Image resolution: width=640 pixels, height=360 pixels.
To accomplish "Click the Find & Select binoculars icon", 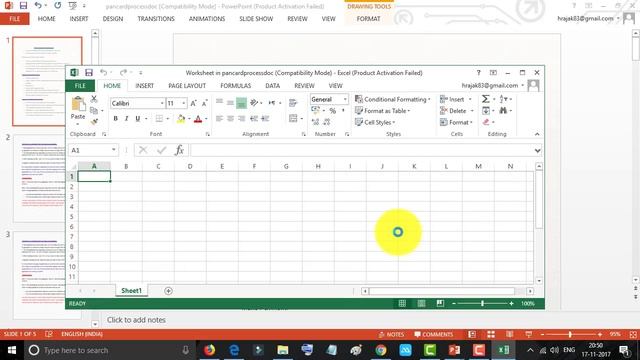I will coord(503,110).
